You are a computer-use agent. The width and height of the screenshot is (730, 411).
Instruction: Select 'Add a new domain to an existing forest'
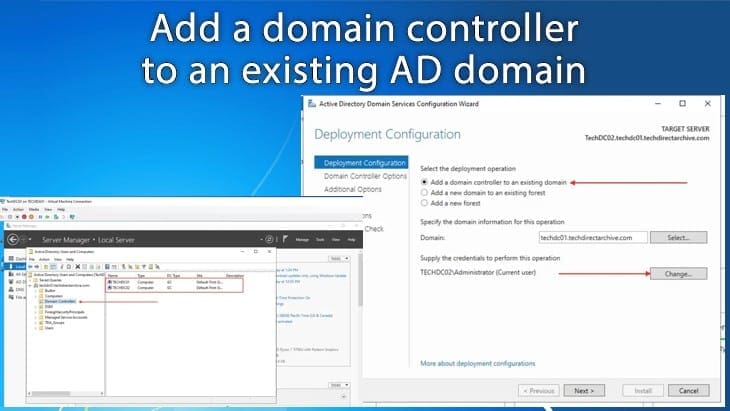coord(424,192)
